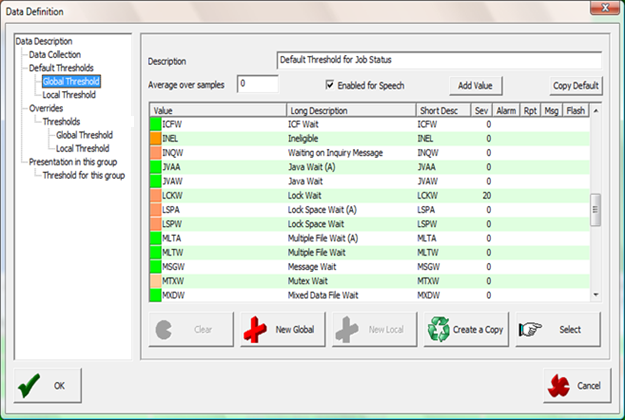
Task: Click the orange INQW color swatch
Action: [x=155, y=153]
